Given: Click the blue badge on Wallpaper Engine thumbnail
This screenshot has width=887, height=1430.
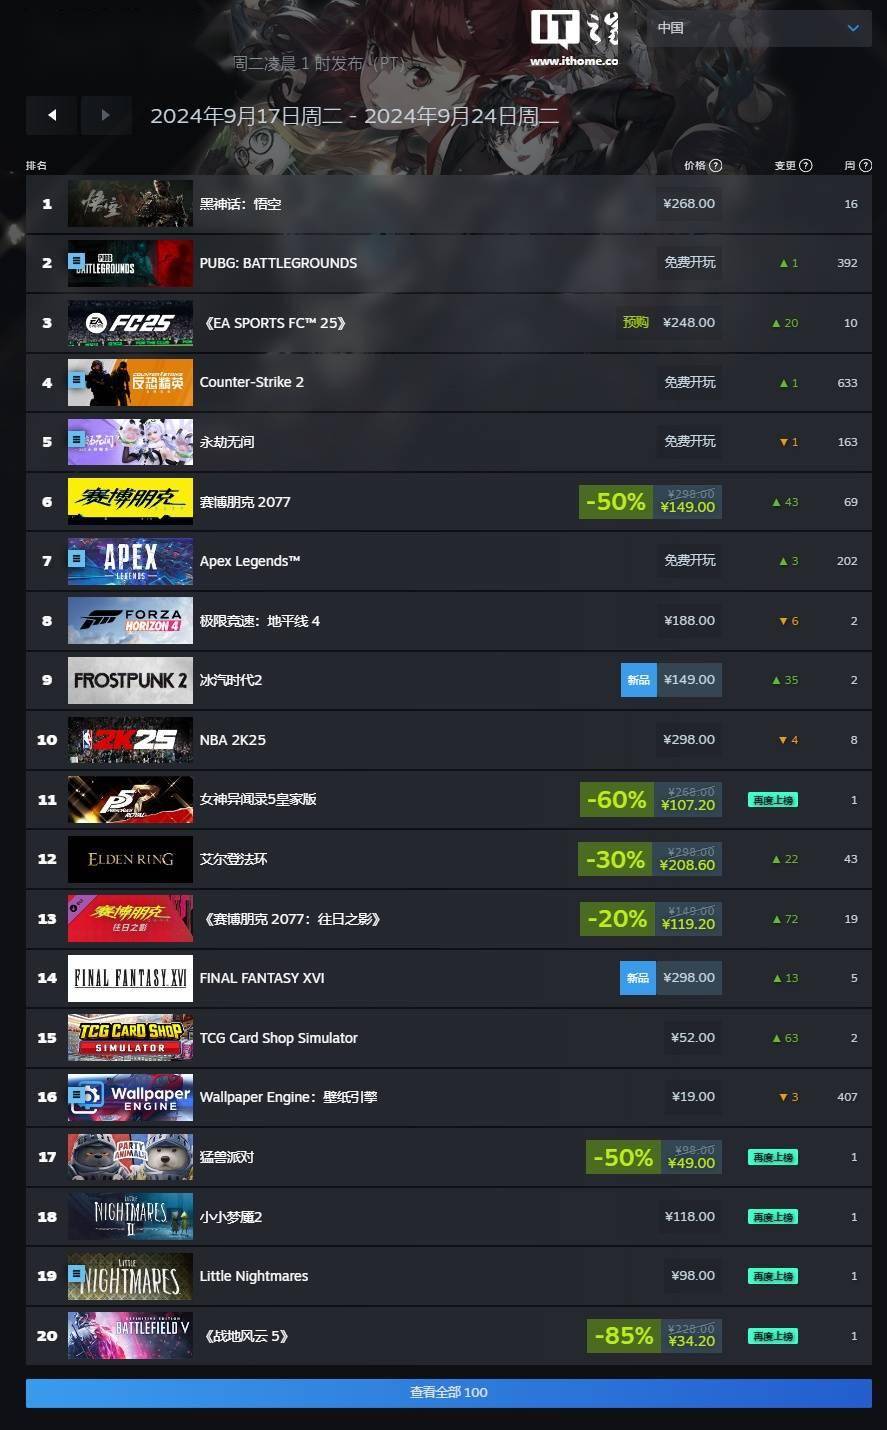Looking at the screenshot, I should coord(77,1096).
